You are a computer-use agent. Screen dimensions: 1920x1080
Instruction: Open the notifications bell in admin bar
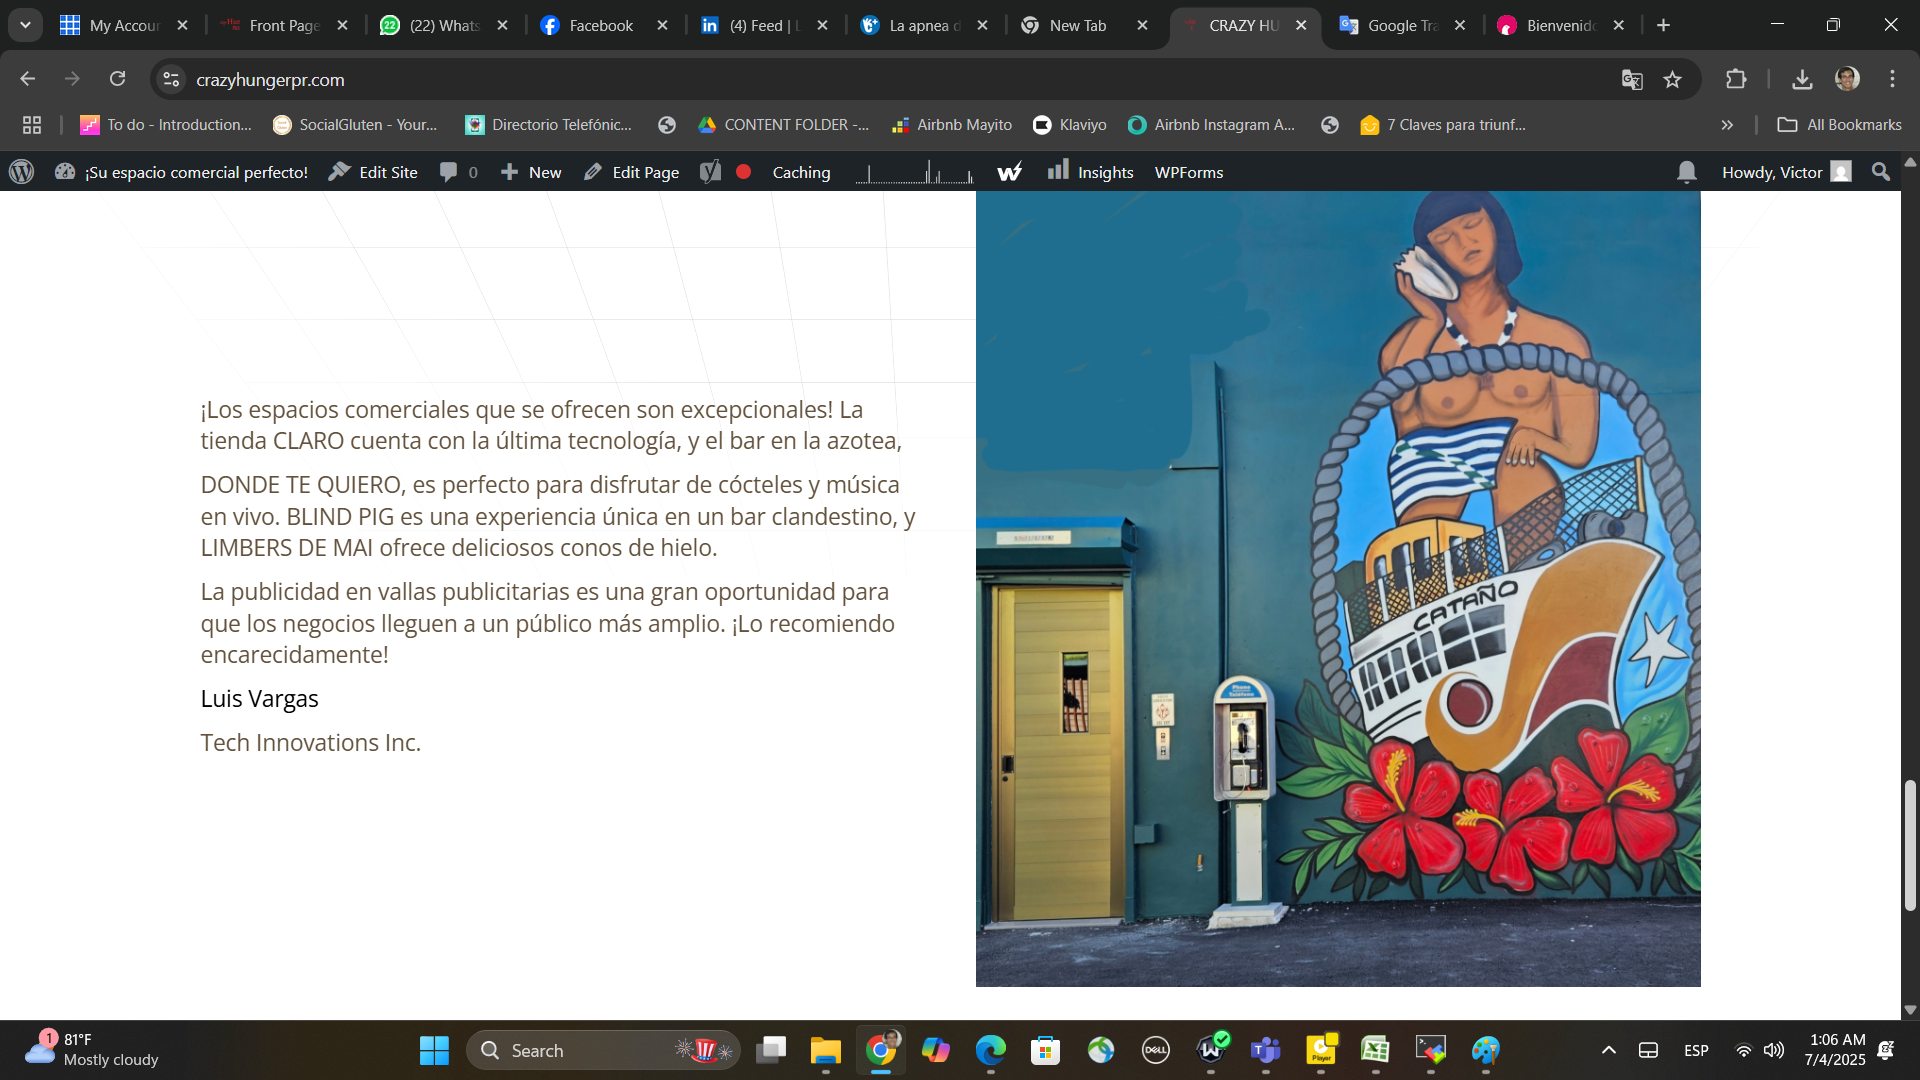[1687, 172]
